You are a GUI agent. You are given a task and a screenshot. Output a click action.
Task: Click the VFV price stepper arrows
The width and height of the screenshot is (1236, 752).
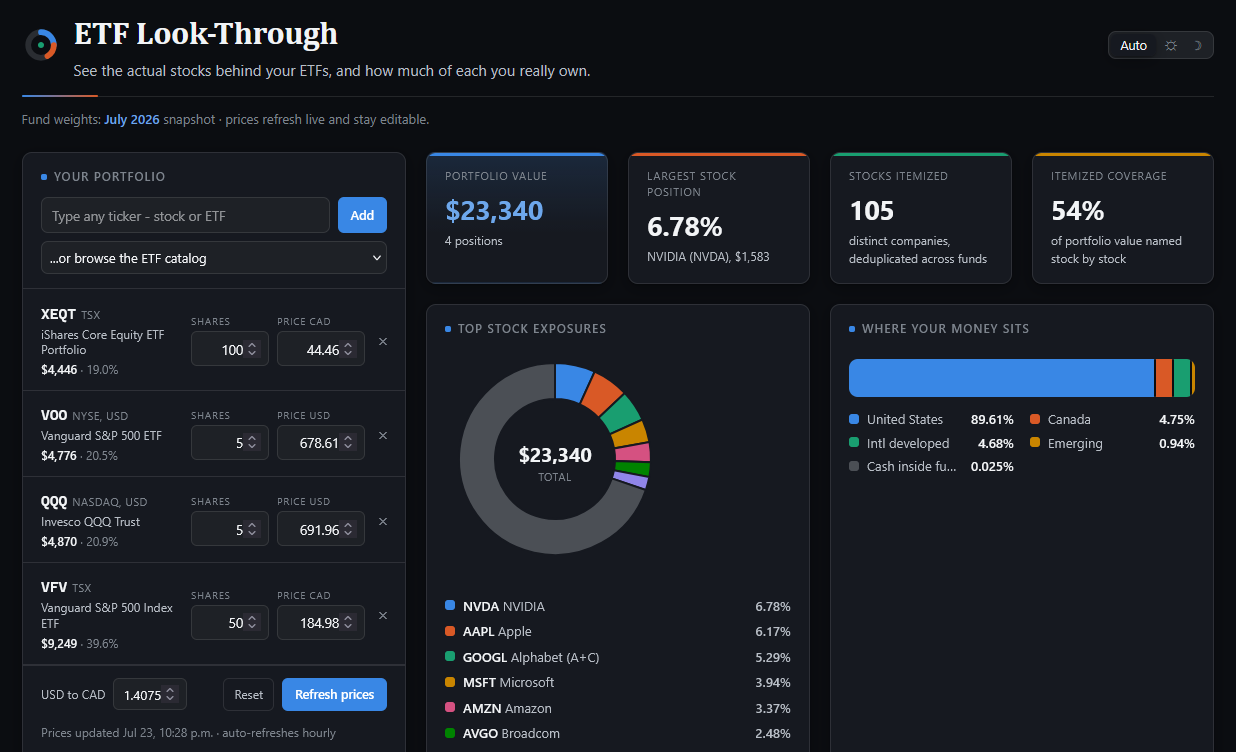348,623
